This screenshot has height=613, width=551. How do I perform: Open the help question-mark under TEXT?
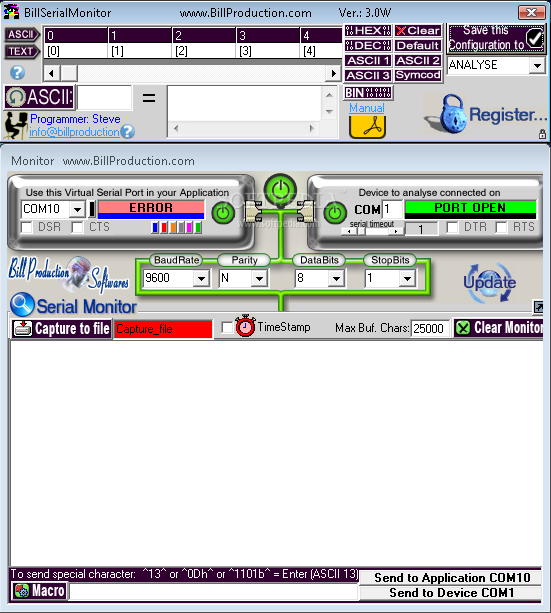pyautogui.click(x=17, y=72)
